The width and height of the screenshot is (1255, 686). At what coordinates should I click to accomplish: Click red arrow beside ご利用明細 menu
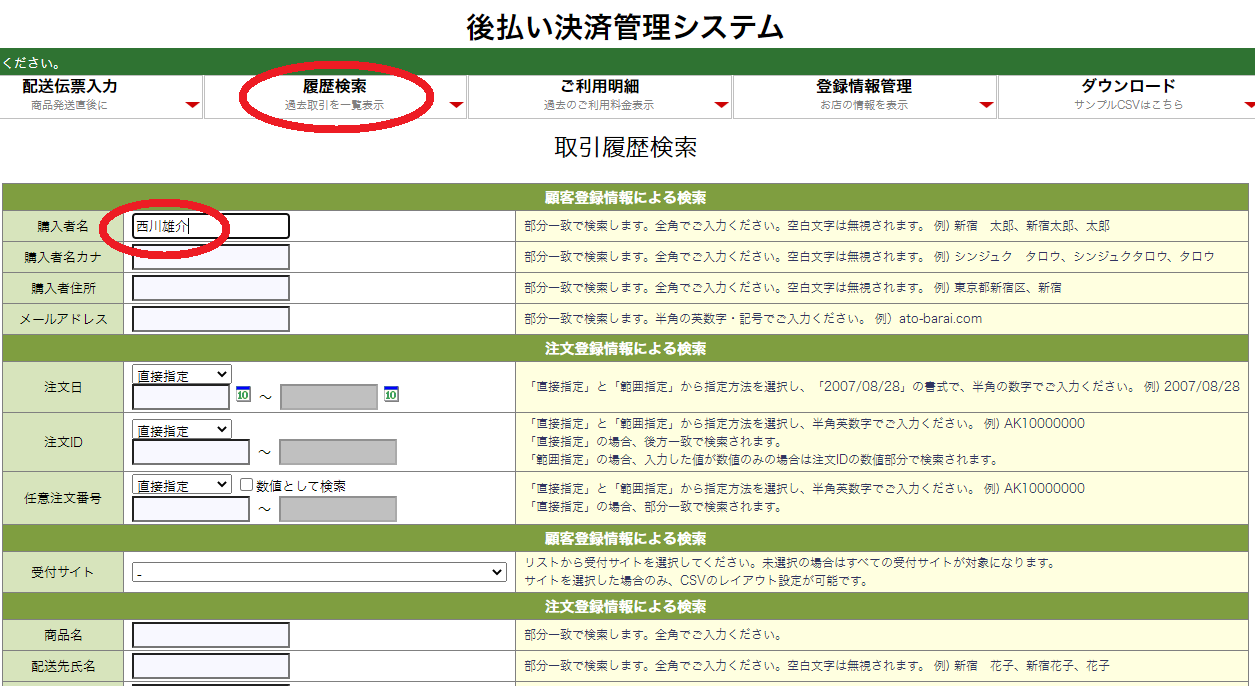point(721,105)
